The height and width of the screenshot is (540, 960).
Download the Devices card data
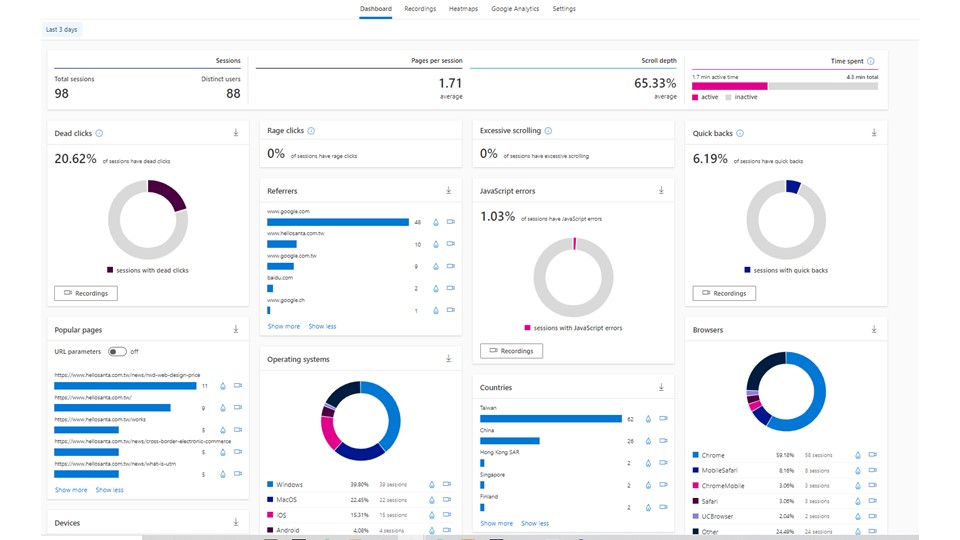pos(236,522)
